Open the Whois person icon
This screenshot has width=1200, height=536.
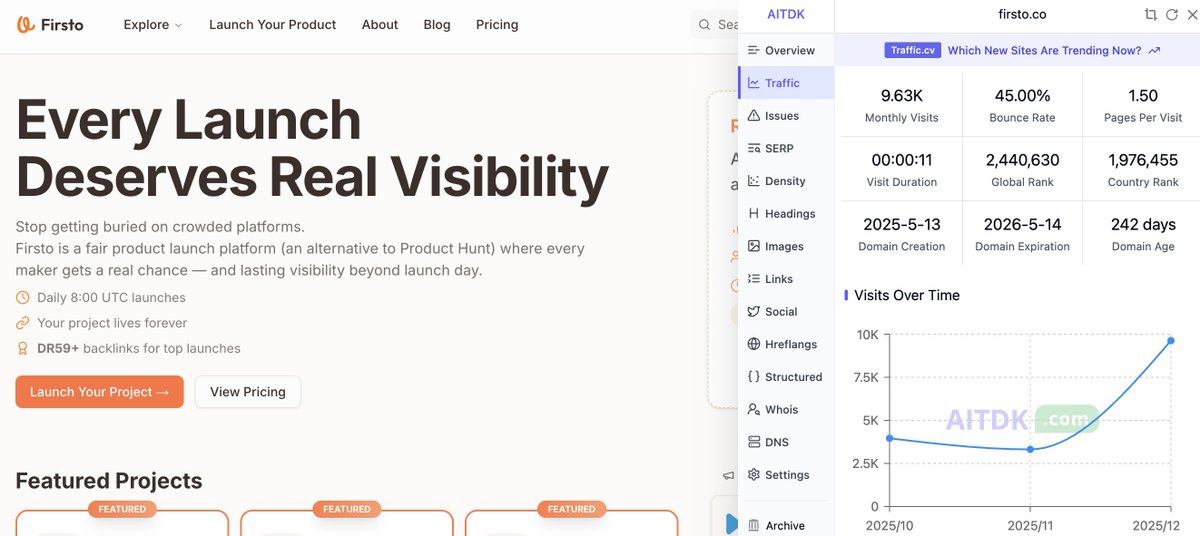tap(754, 409)
